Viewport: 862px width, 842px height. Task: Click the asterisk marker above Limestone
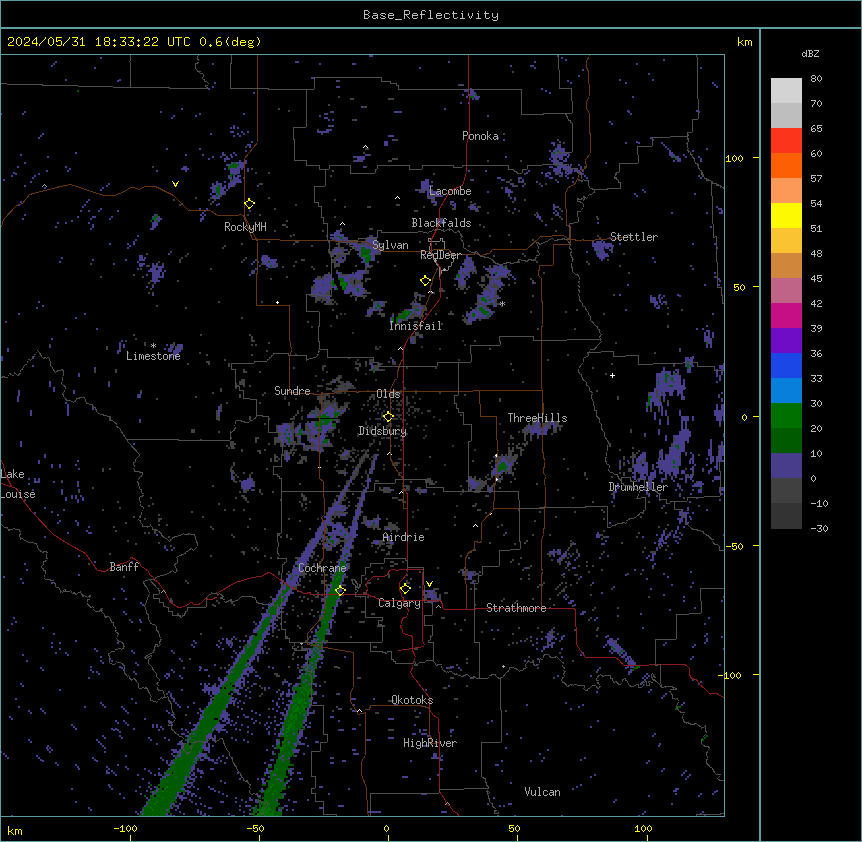(153, 346)
